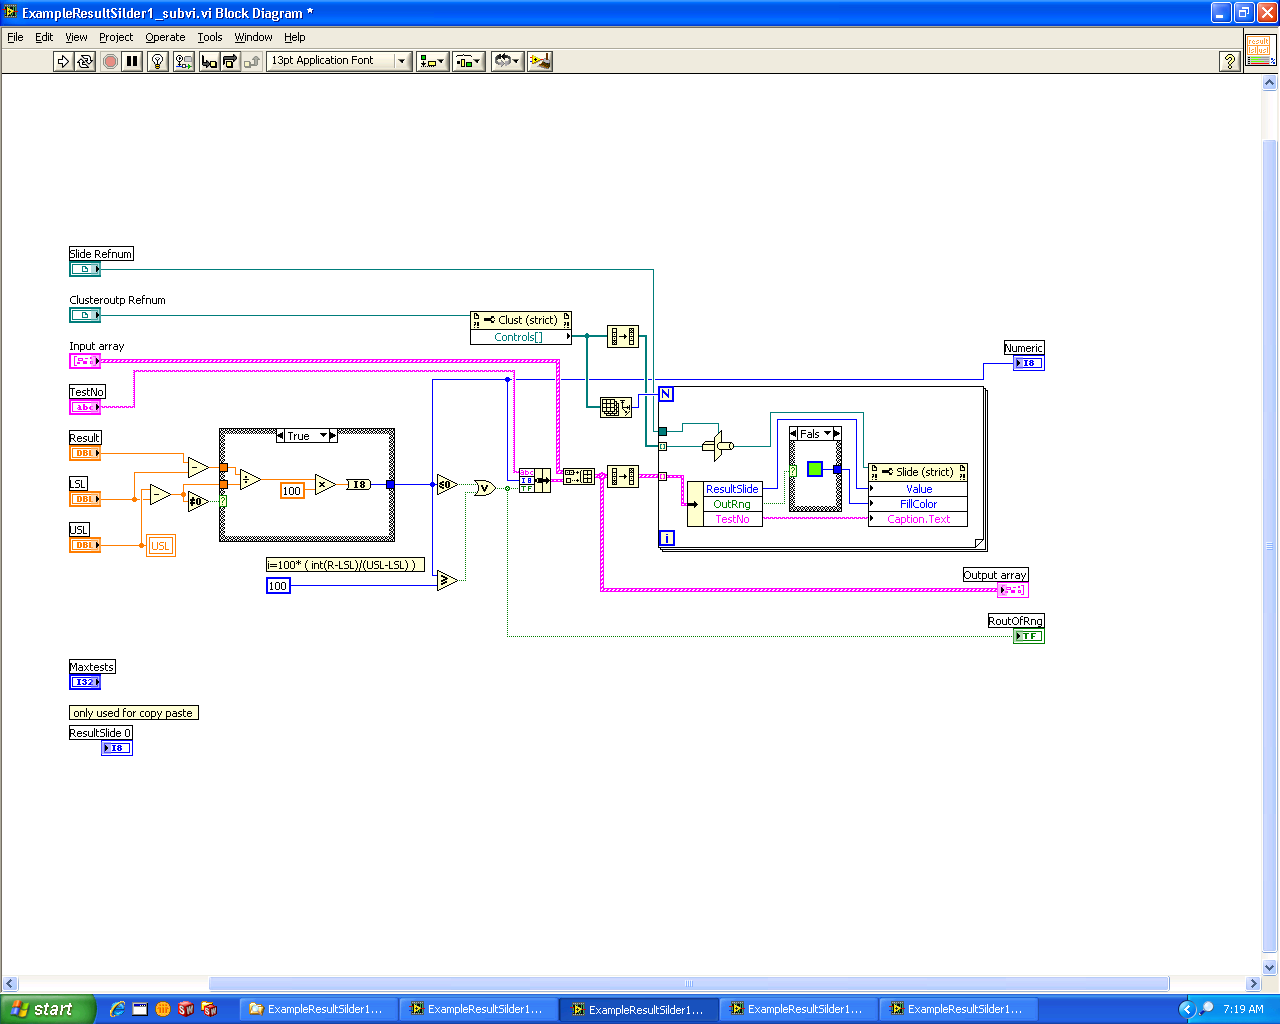Click the Step Out button
The height and width of the screenshot is (1024, 1280).
(252, 61)
